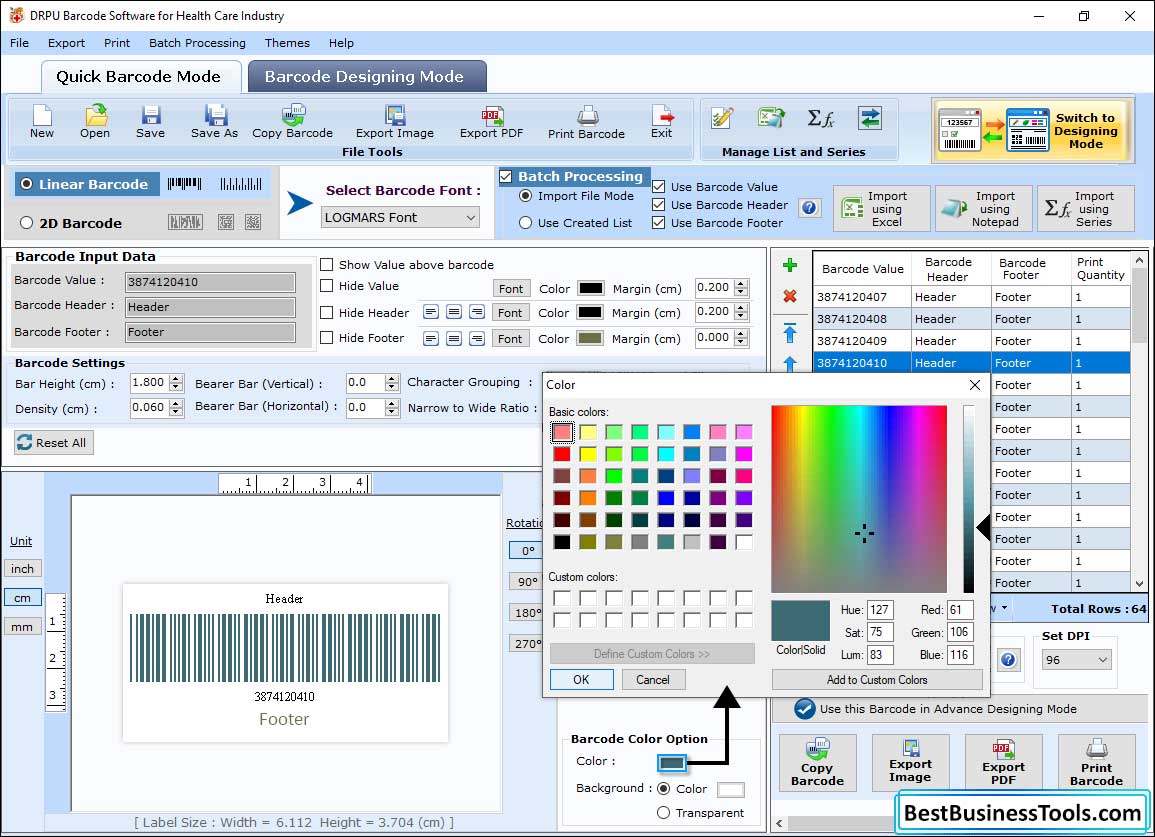
Task: Click the bottom Export PDF button
Action: pos(1003,763)
